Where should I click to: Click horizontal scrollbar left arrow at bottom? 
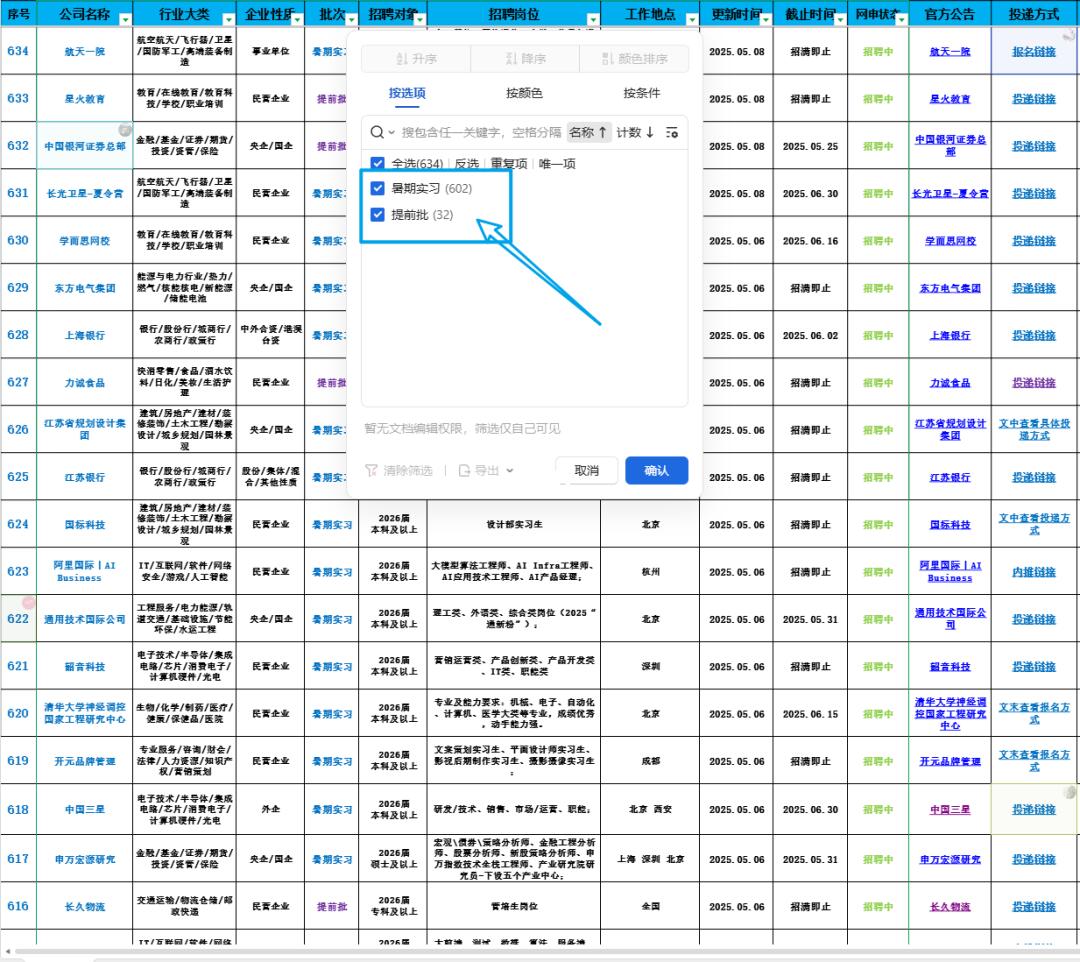(x=8, y=952)
